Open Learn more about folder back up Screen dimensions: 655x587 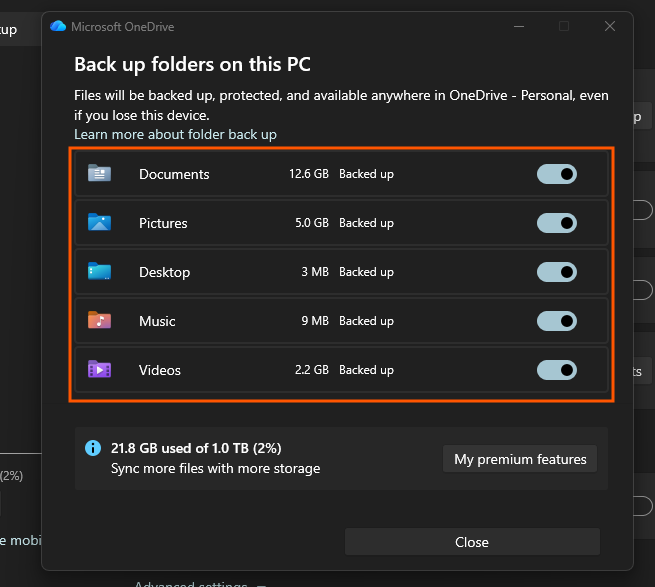175,135
